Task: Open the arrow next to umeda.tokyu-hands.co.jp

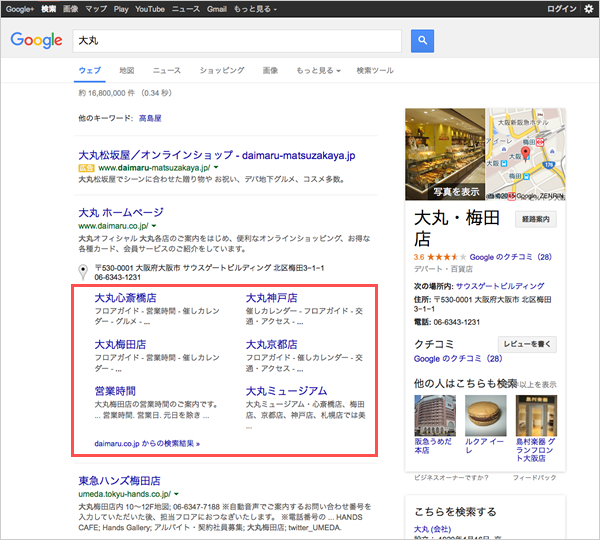Action: pyautogui.click(x=177, y=494)
